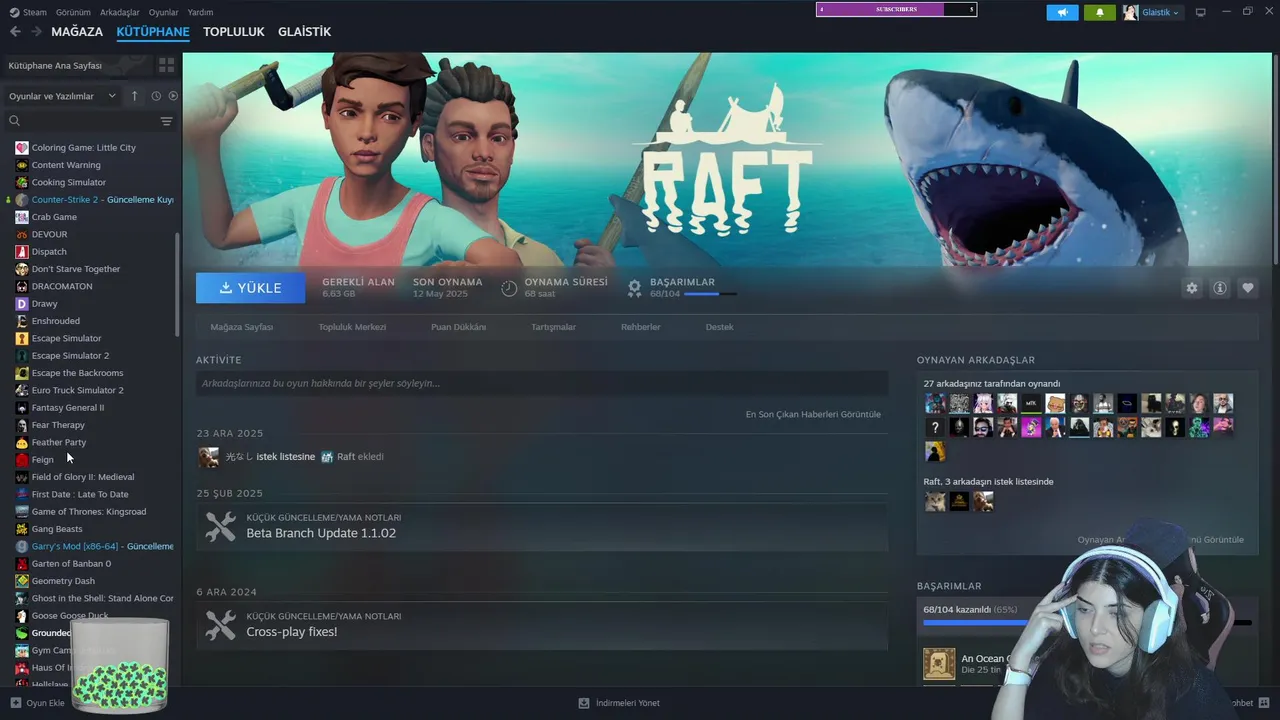Click the main page vertical scrollbar
This screenshot has height=720, width=1280.
[x=1276, y=160]
